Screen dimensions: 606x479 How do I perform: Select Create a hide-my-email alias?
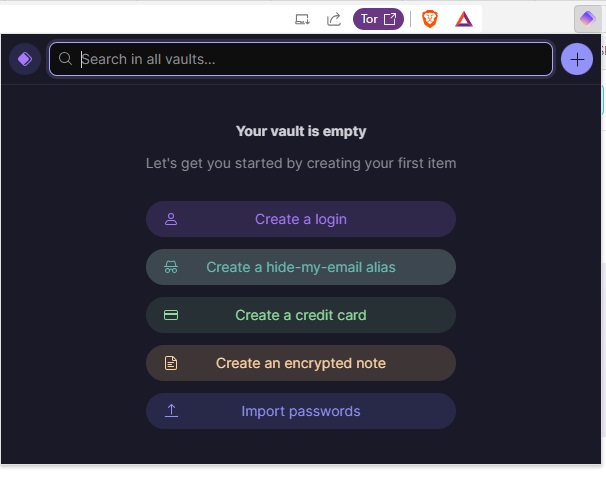pyautogui.click(x=301, y=267)
